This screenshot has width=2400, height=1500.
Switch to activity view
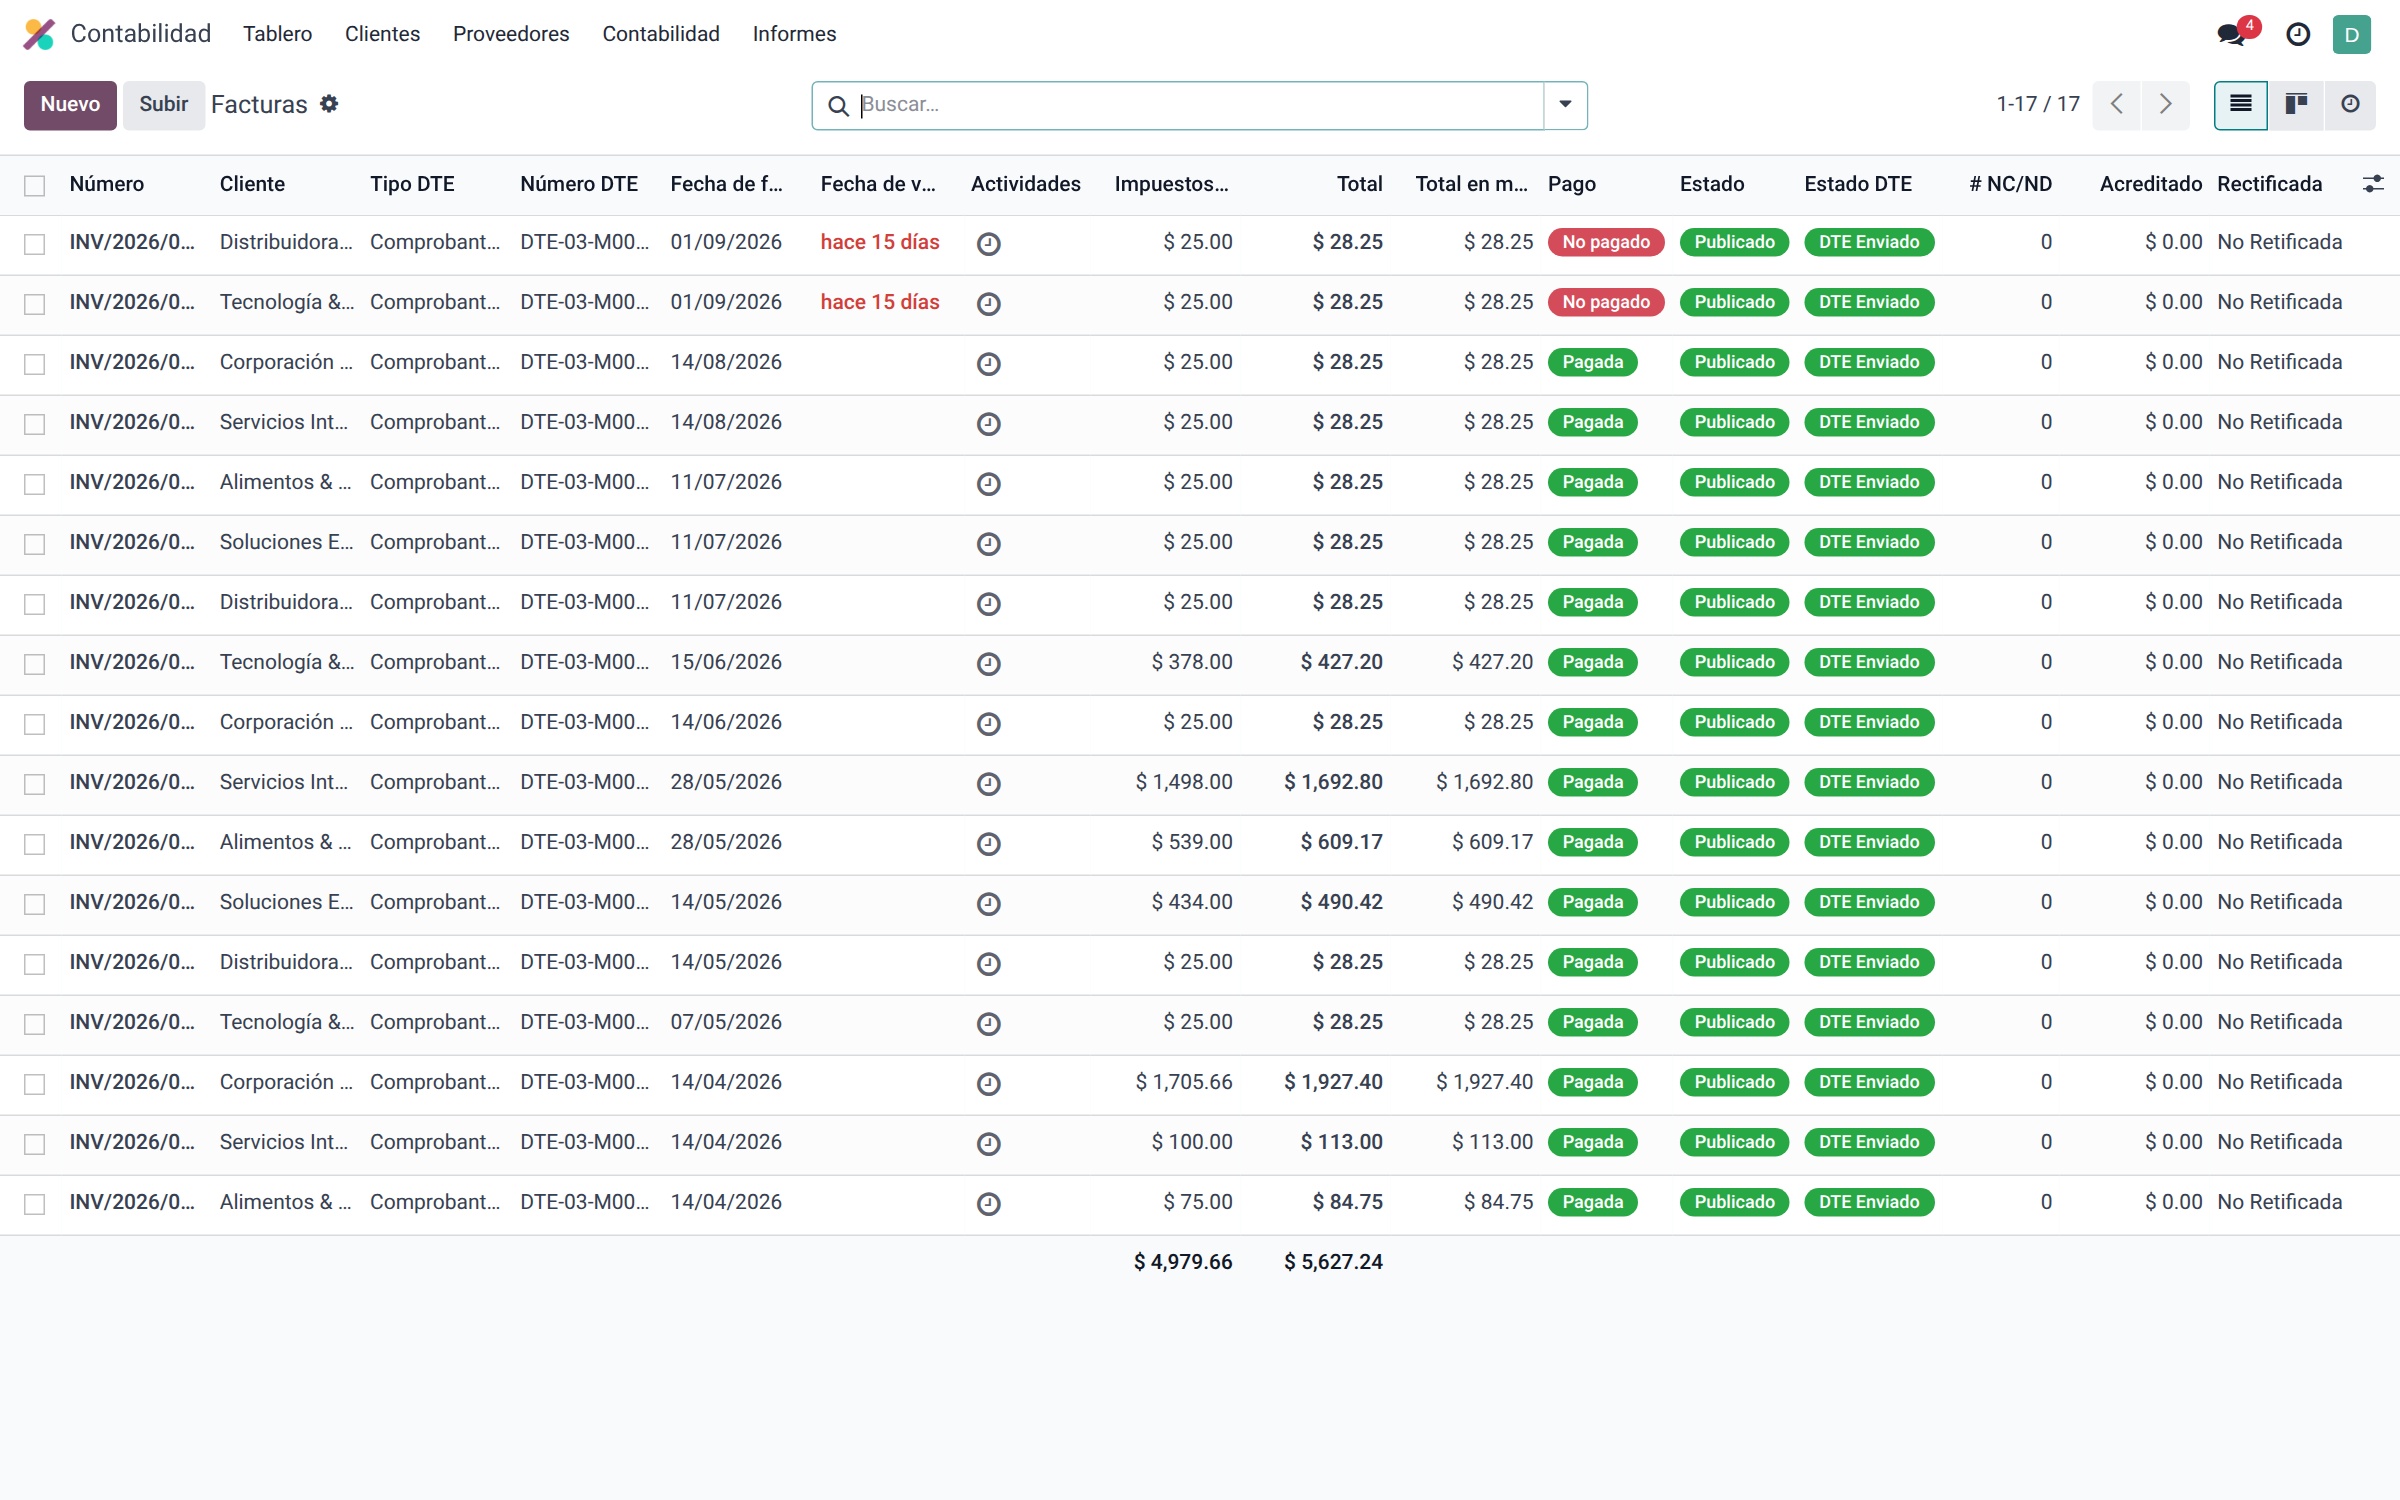coord(2350,104)
